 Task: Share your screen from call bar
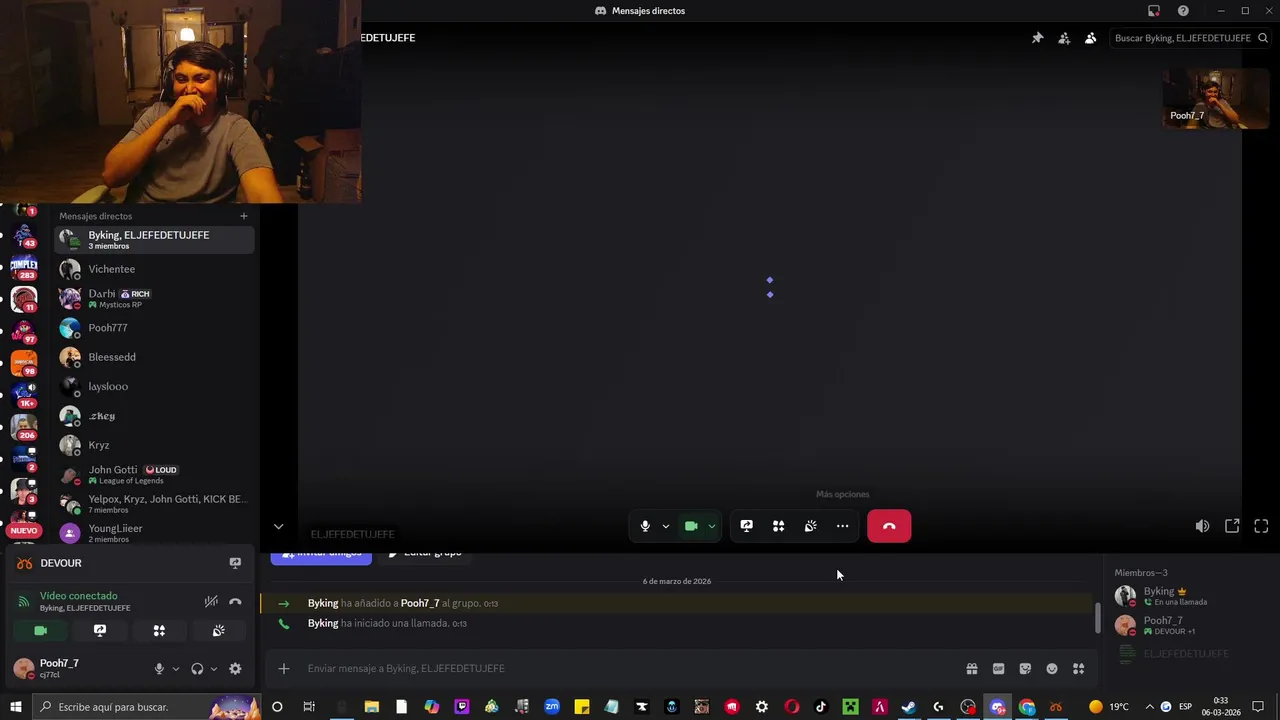click(x=746, y=526)
